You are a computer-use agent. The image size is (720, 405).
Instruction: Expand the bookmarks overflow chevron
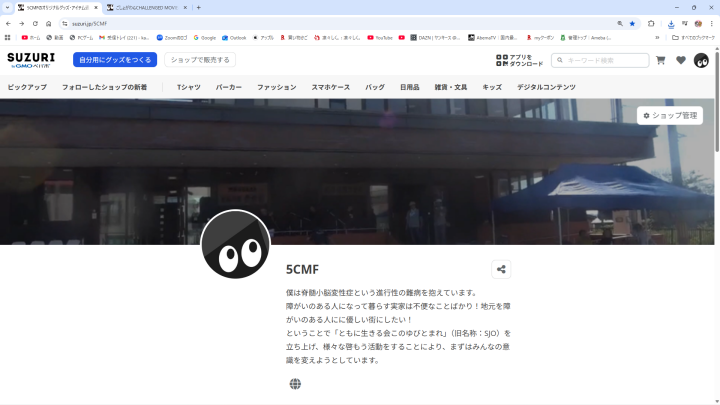(657, 37)
